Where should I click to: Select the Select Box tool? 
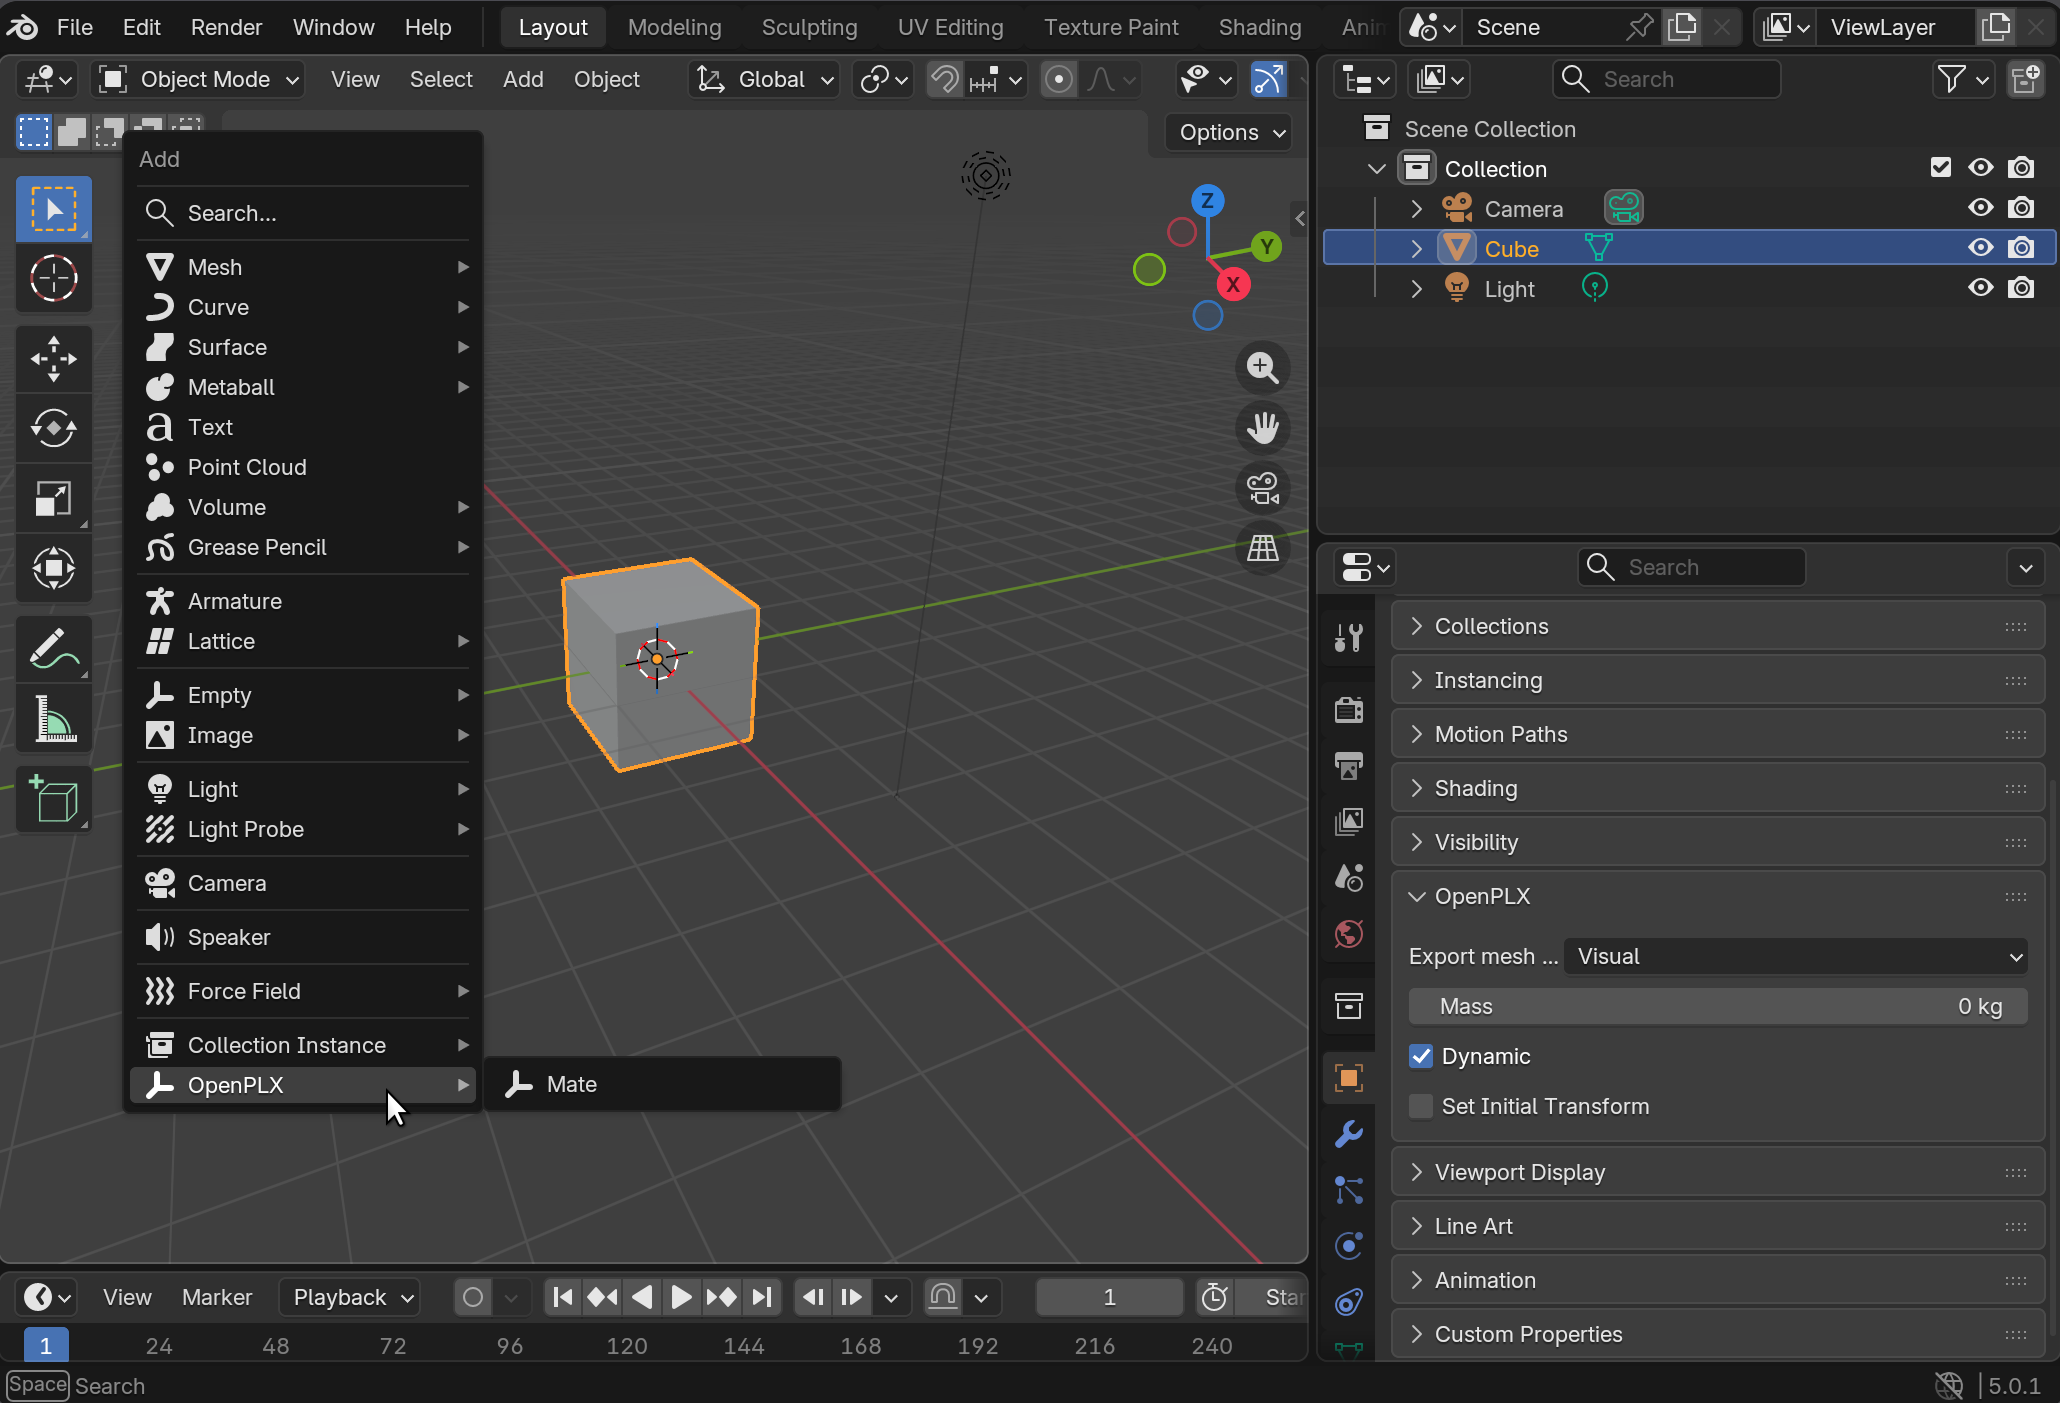click(x=54, y=209)
